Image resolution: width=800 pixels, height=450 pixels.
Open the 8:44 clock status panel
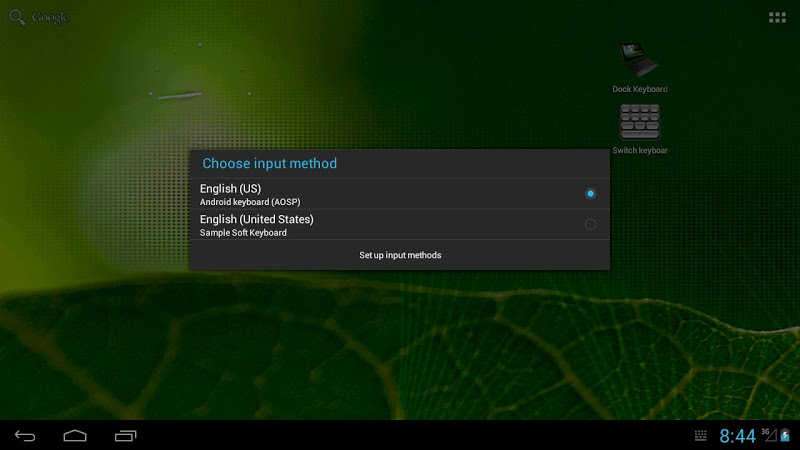[x=737, y=436]
